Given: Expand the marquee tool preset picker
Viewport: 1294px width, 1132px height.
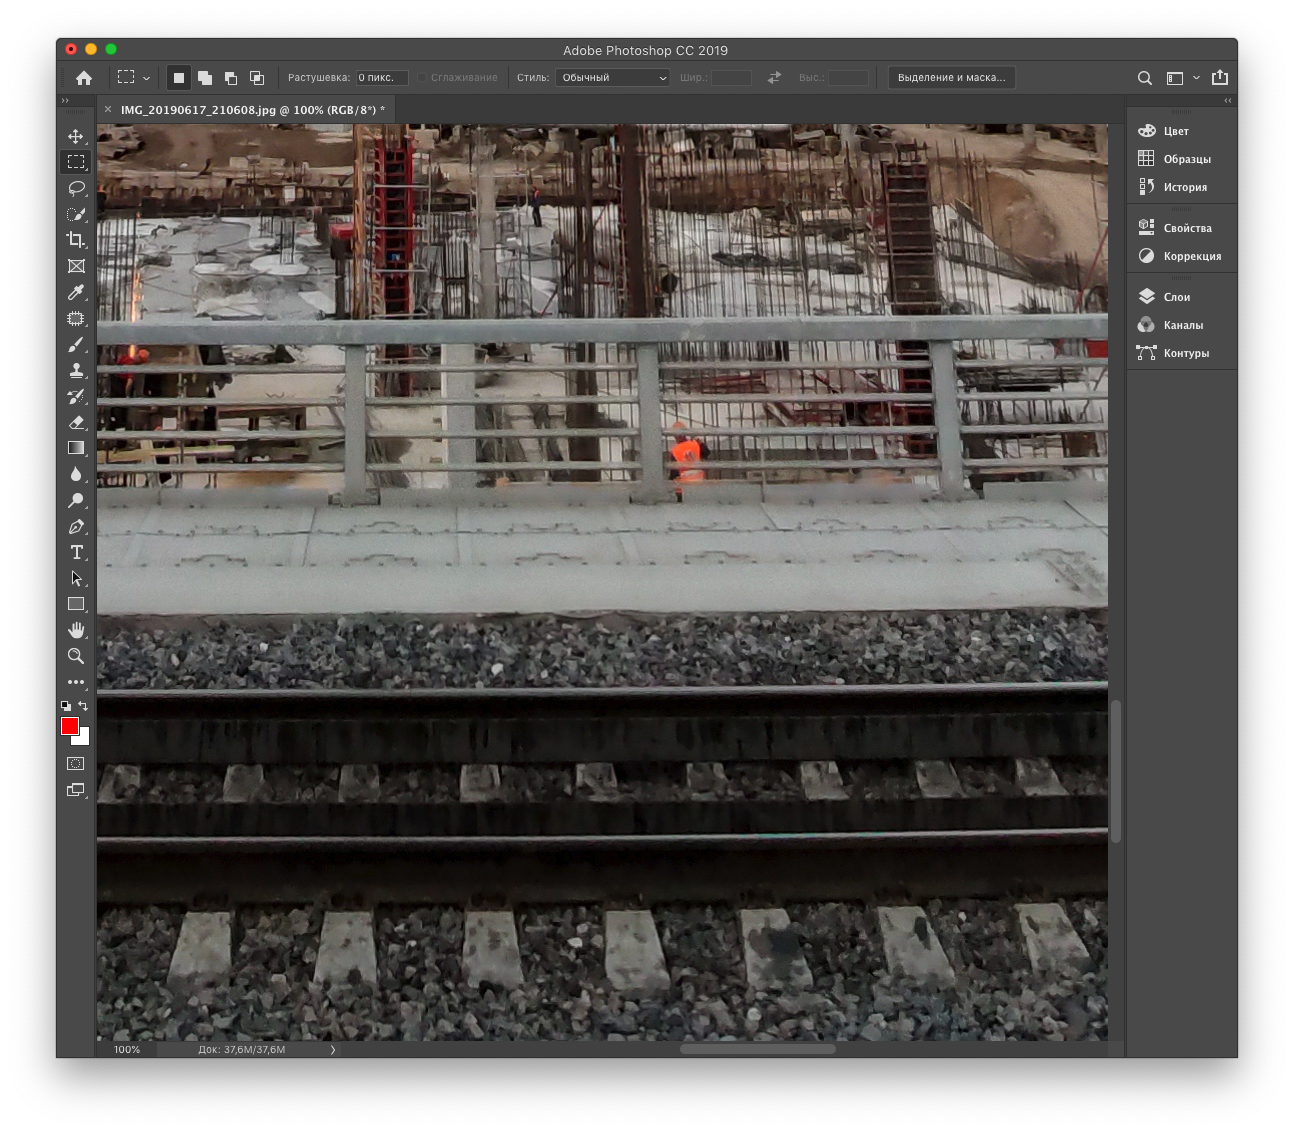Looking at the screenshot, I should click(146, 78).
